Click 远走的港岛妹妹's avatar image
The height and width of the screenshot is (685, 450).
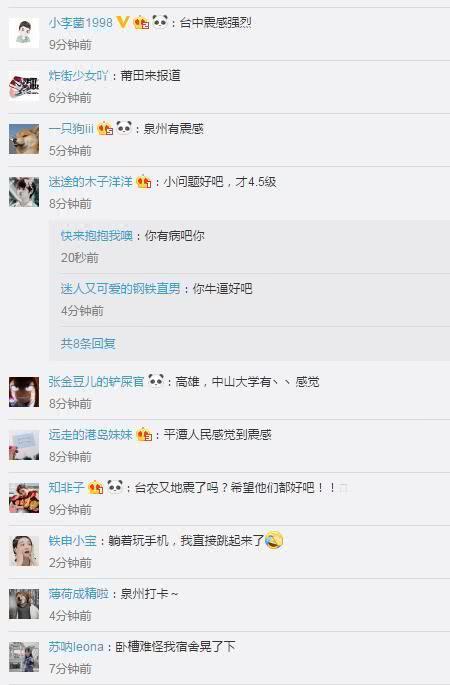click(x=24, y=445)
